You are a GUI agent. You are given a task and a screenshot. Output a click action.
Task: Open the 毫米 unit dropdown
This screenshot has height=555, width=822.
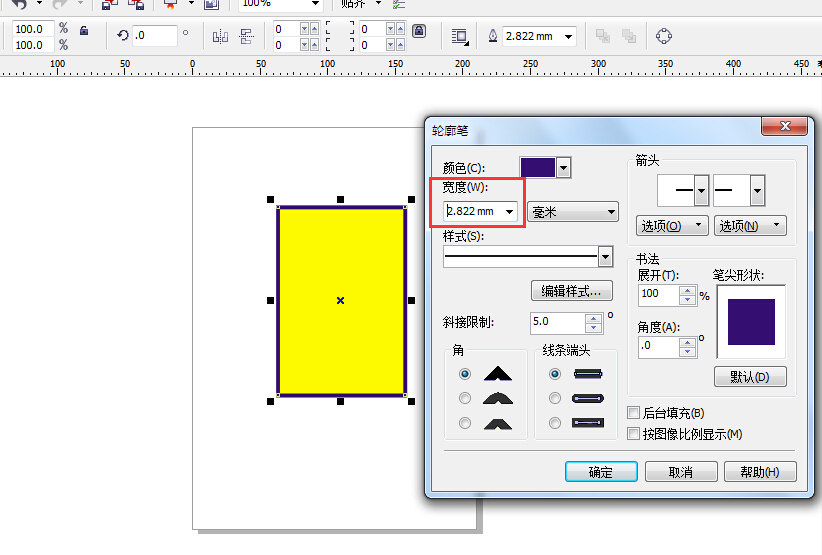[572, 212]
